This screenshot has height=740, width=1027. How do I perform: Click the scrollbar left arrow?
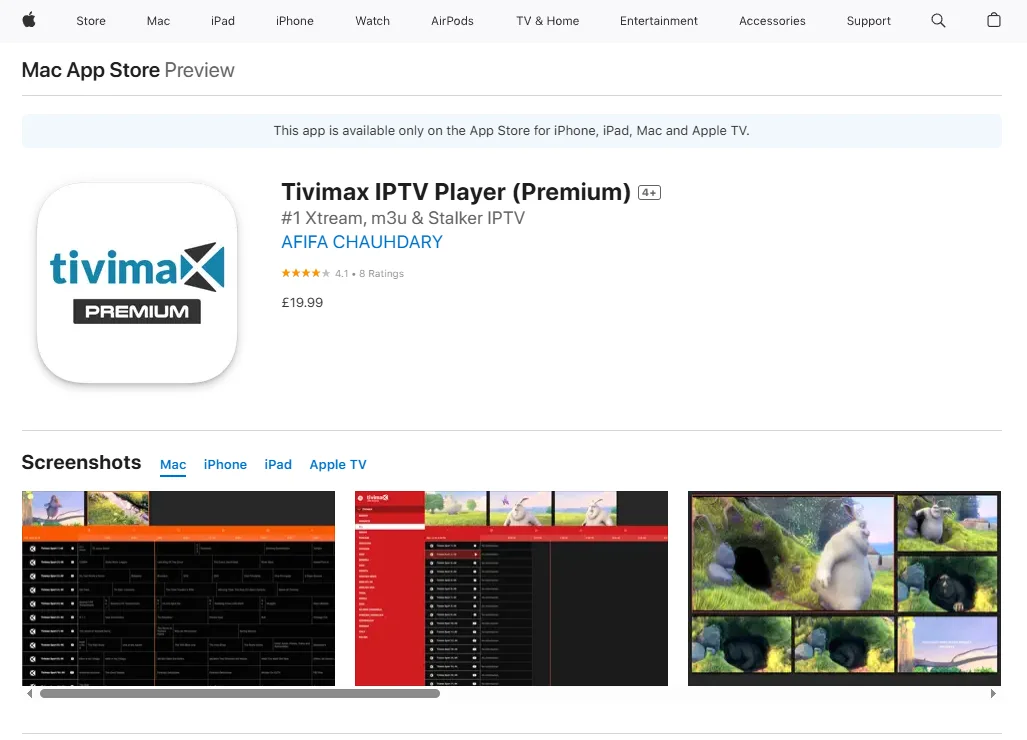pyautogui.click(x=29, y=694)
